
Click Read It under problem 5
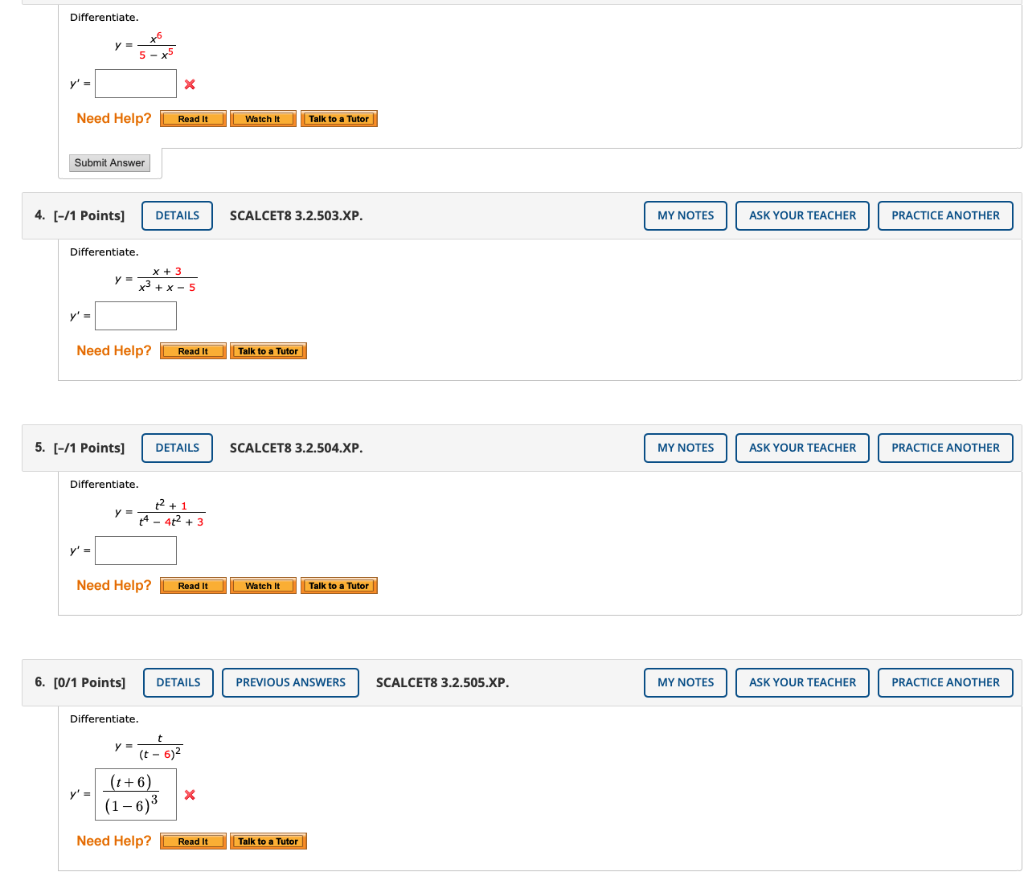192,585
